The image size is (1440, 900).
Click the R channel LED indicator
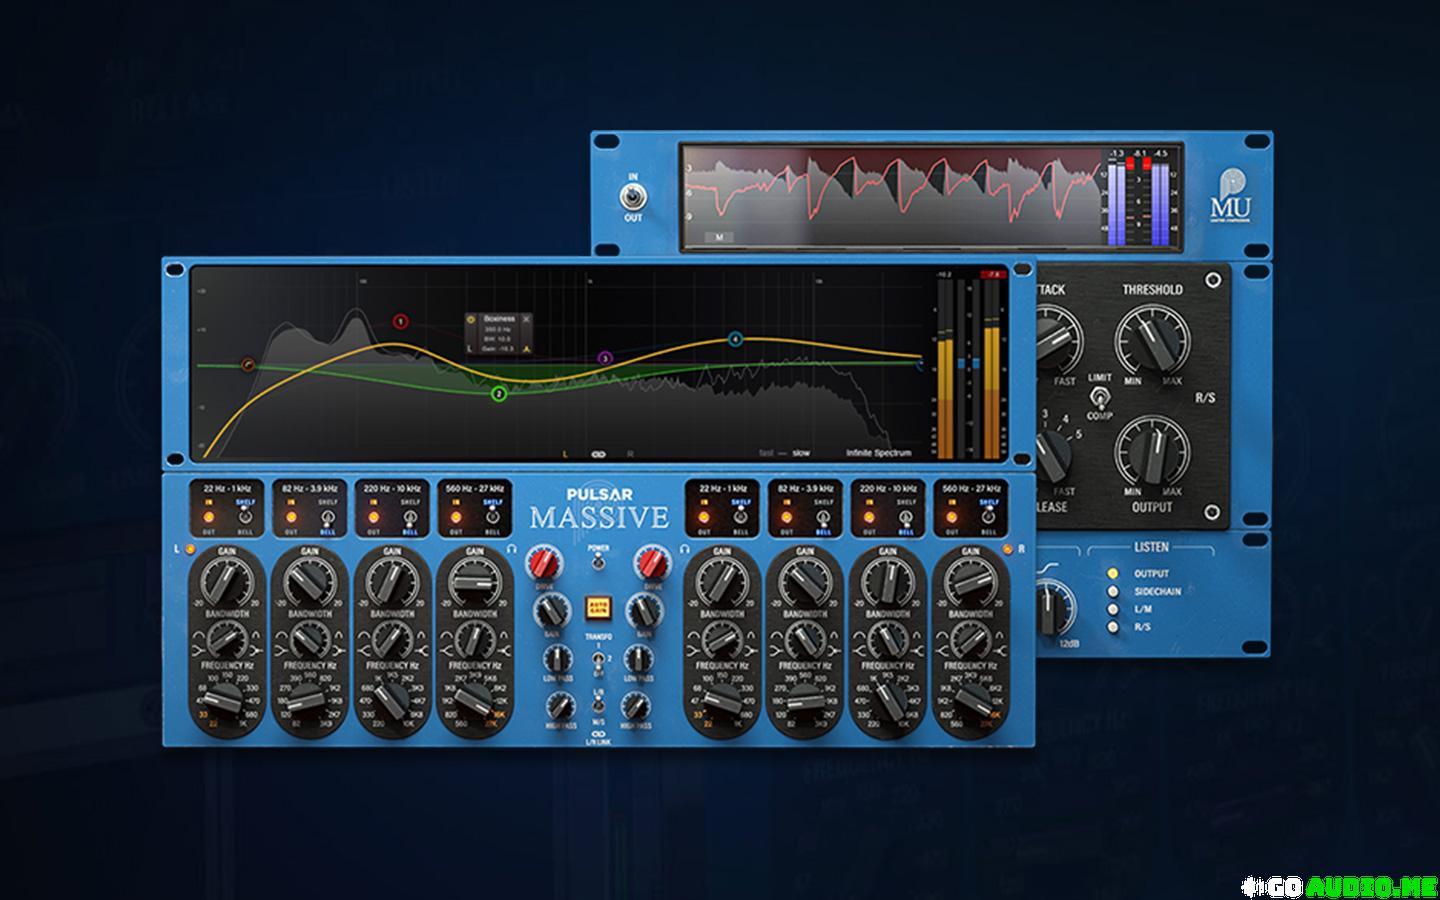coord(1008,549)
